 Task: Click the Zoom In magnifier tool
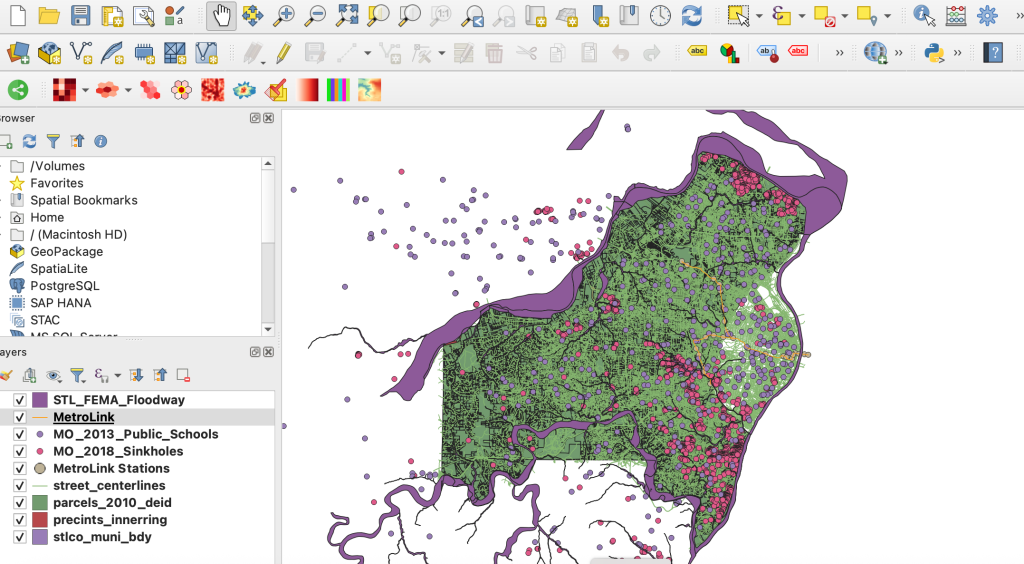(284, 16)
